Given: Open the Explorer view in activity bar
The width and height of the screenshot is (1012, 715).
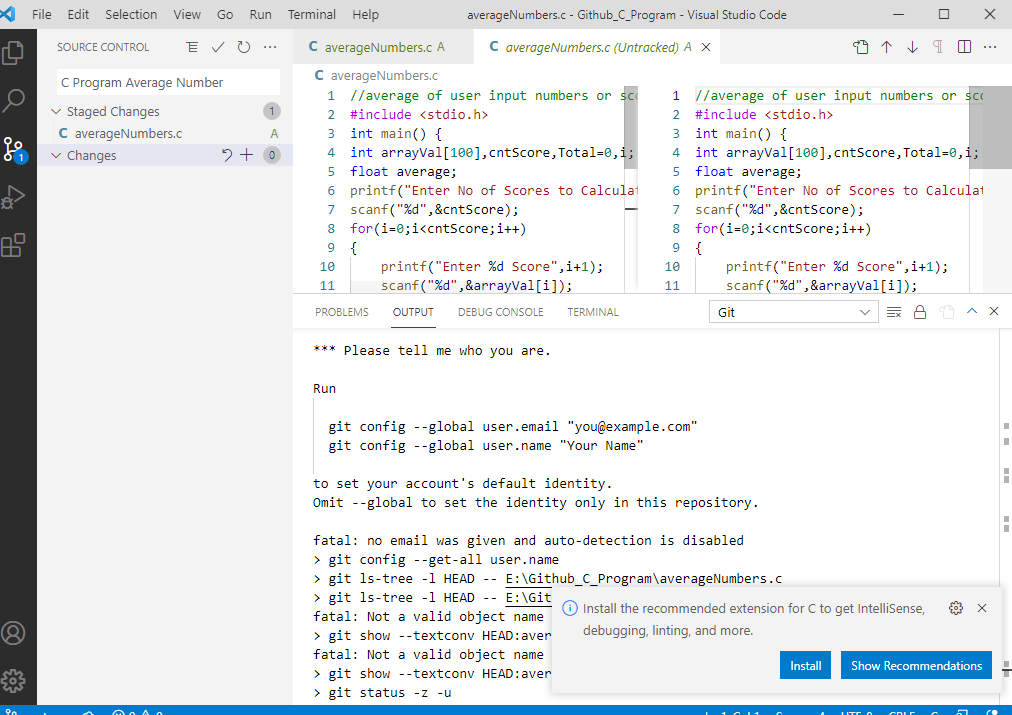Looking at the screenshot, I should [x=14, y=53].
